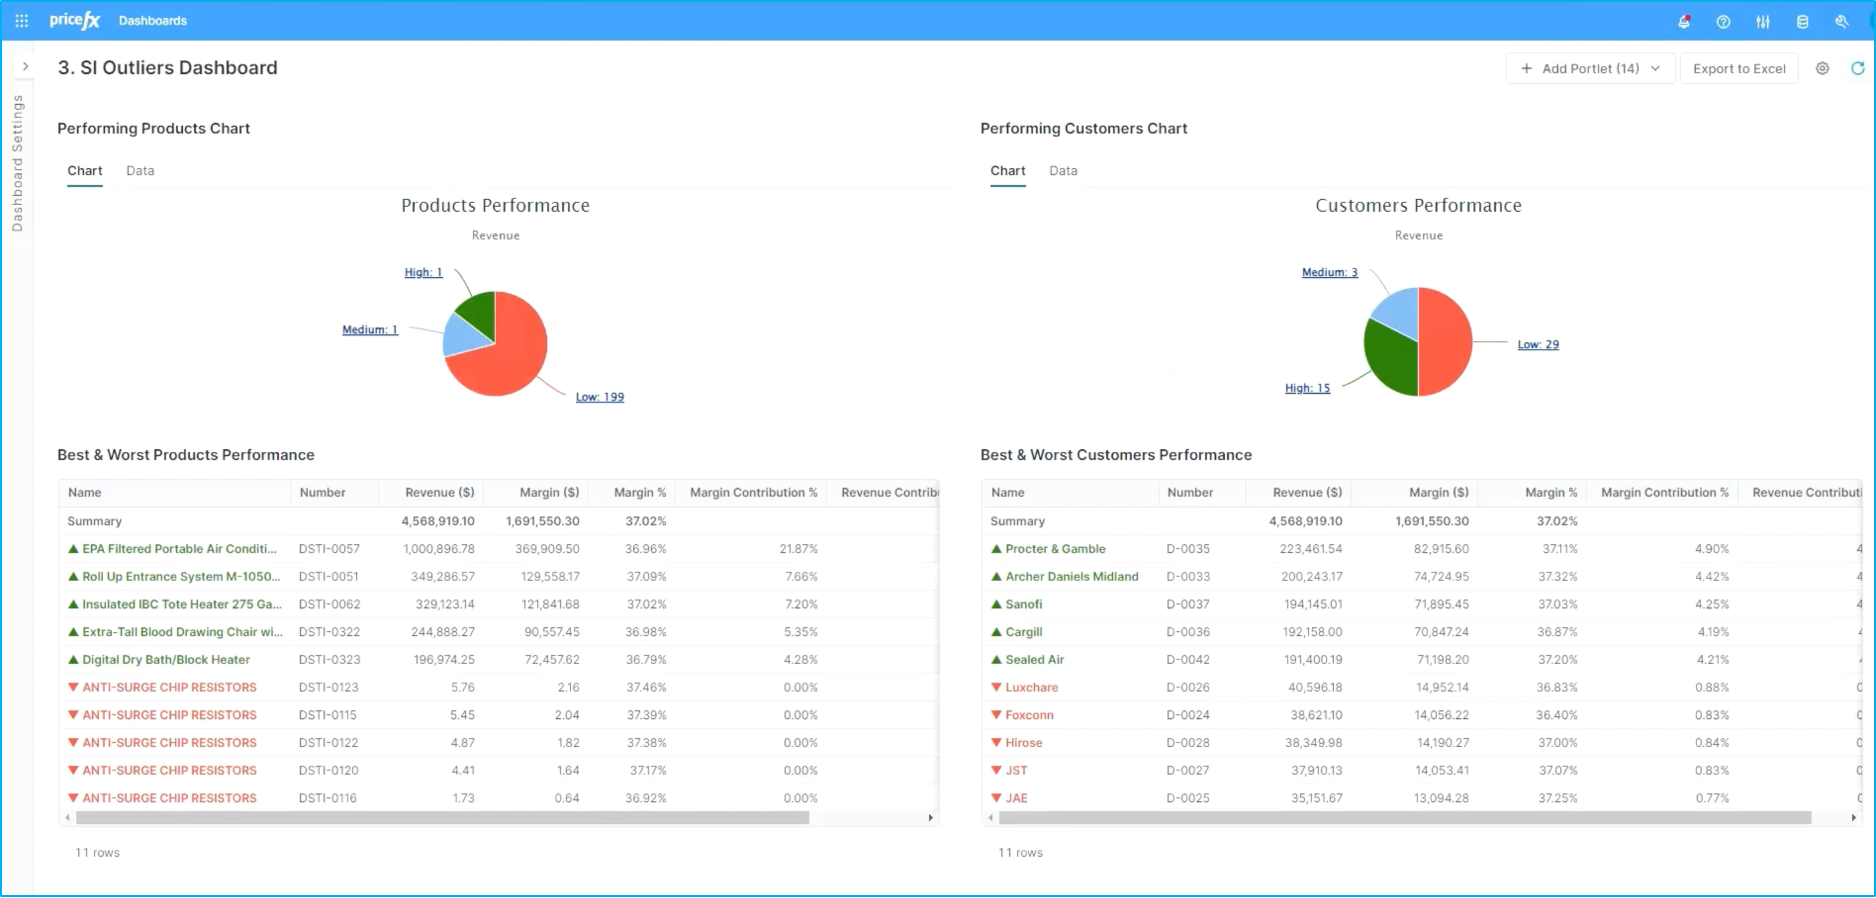The image size is (1876, 898).
Task: Click green up arrow beside Insulated IBC Tote Heater
Action: [73, 605]
